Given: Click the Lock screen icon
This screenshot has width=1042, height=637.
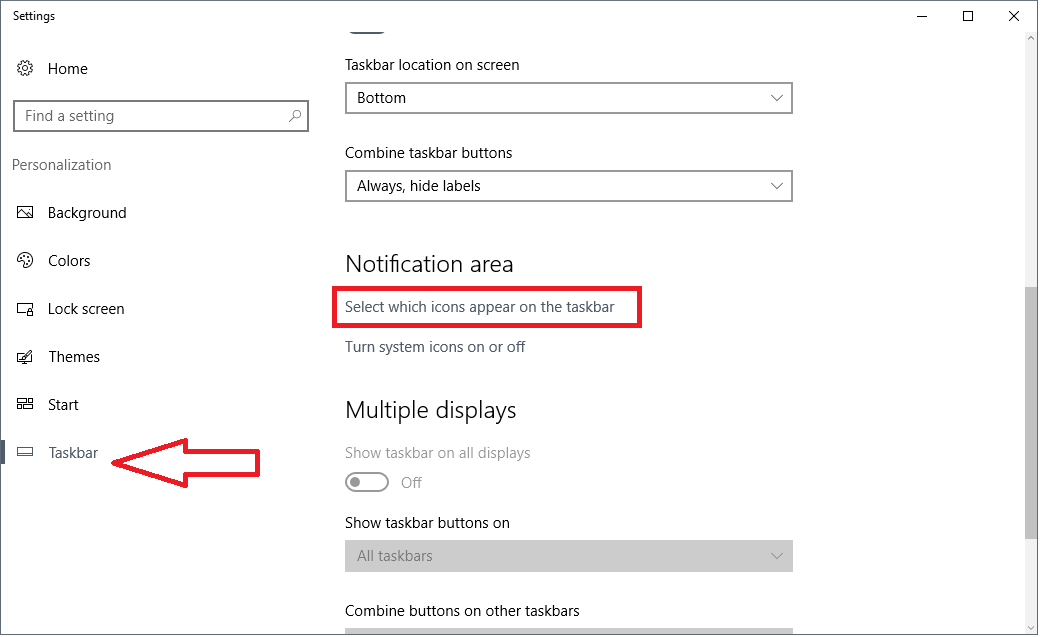Looking at the screenshot, I should (x=24, y=308).
